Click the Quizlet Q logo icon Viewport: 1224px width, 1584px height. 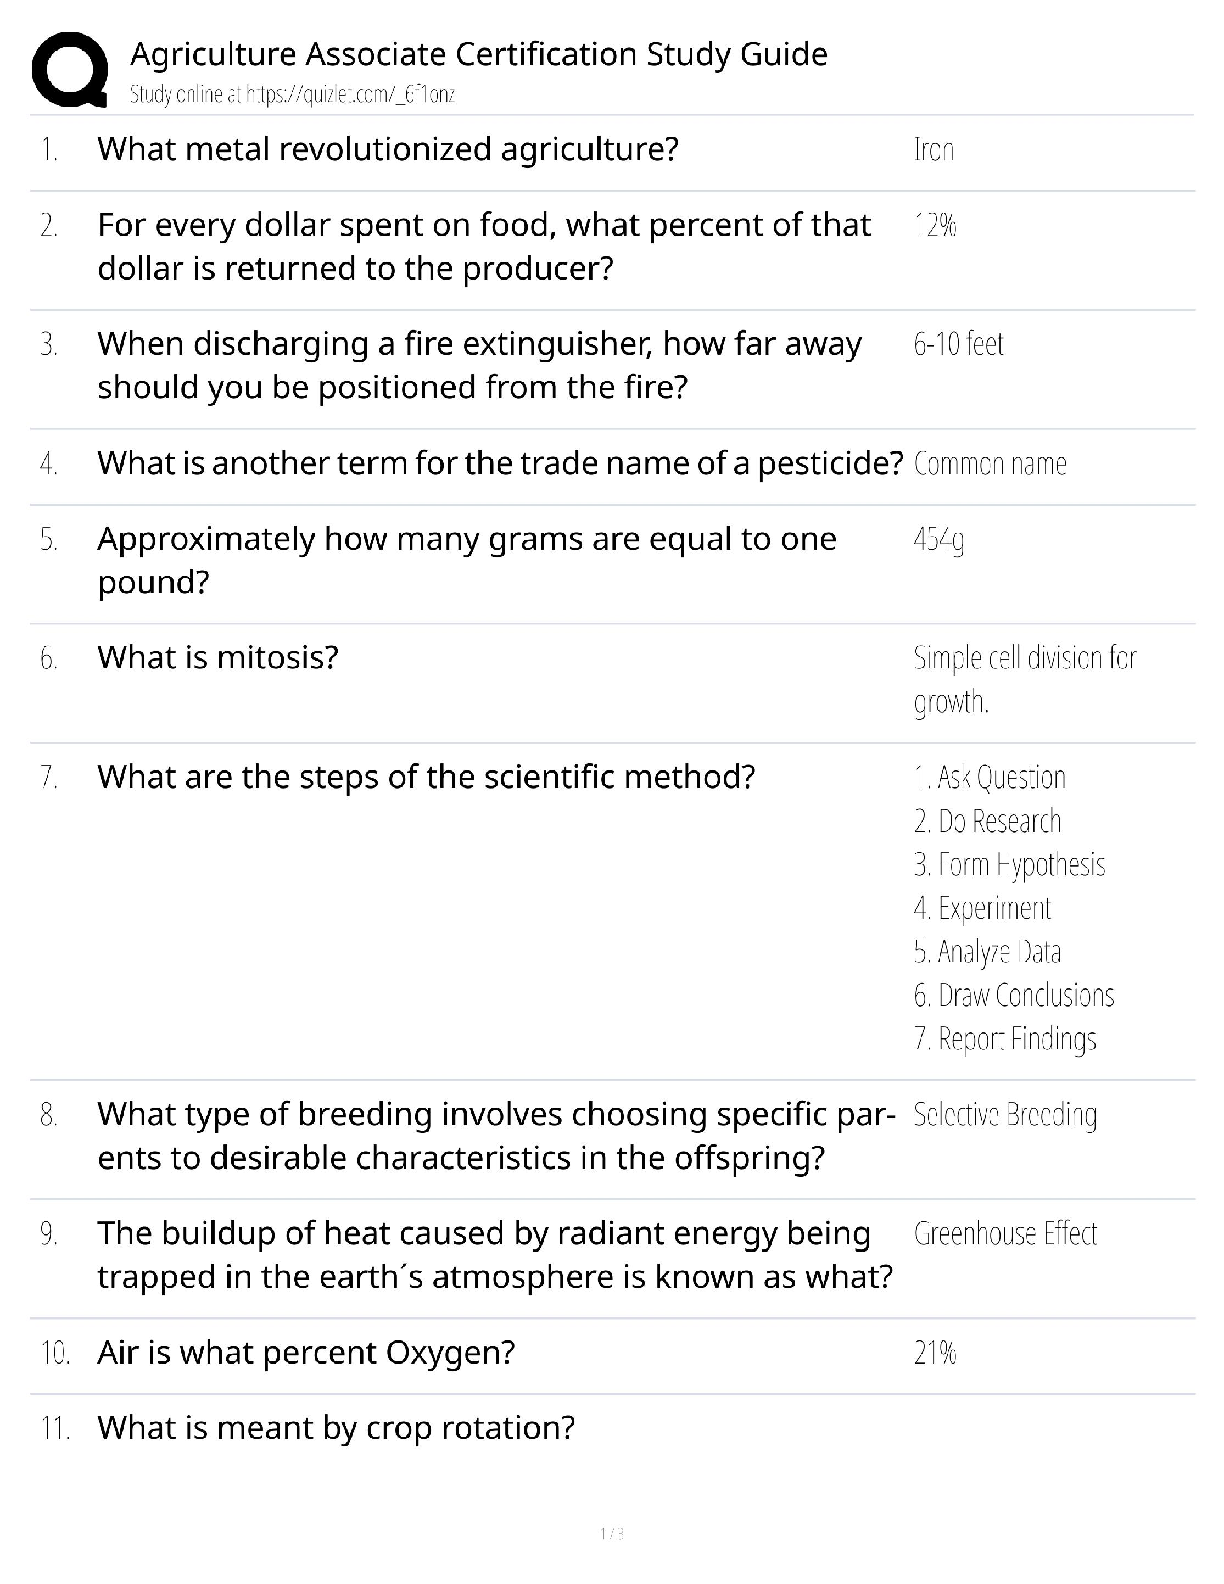tap(69, 69)
